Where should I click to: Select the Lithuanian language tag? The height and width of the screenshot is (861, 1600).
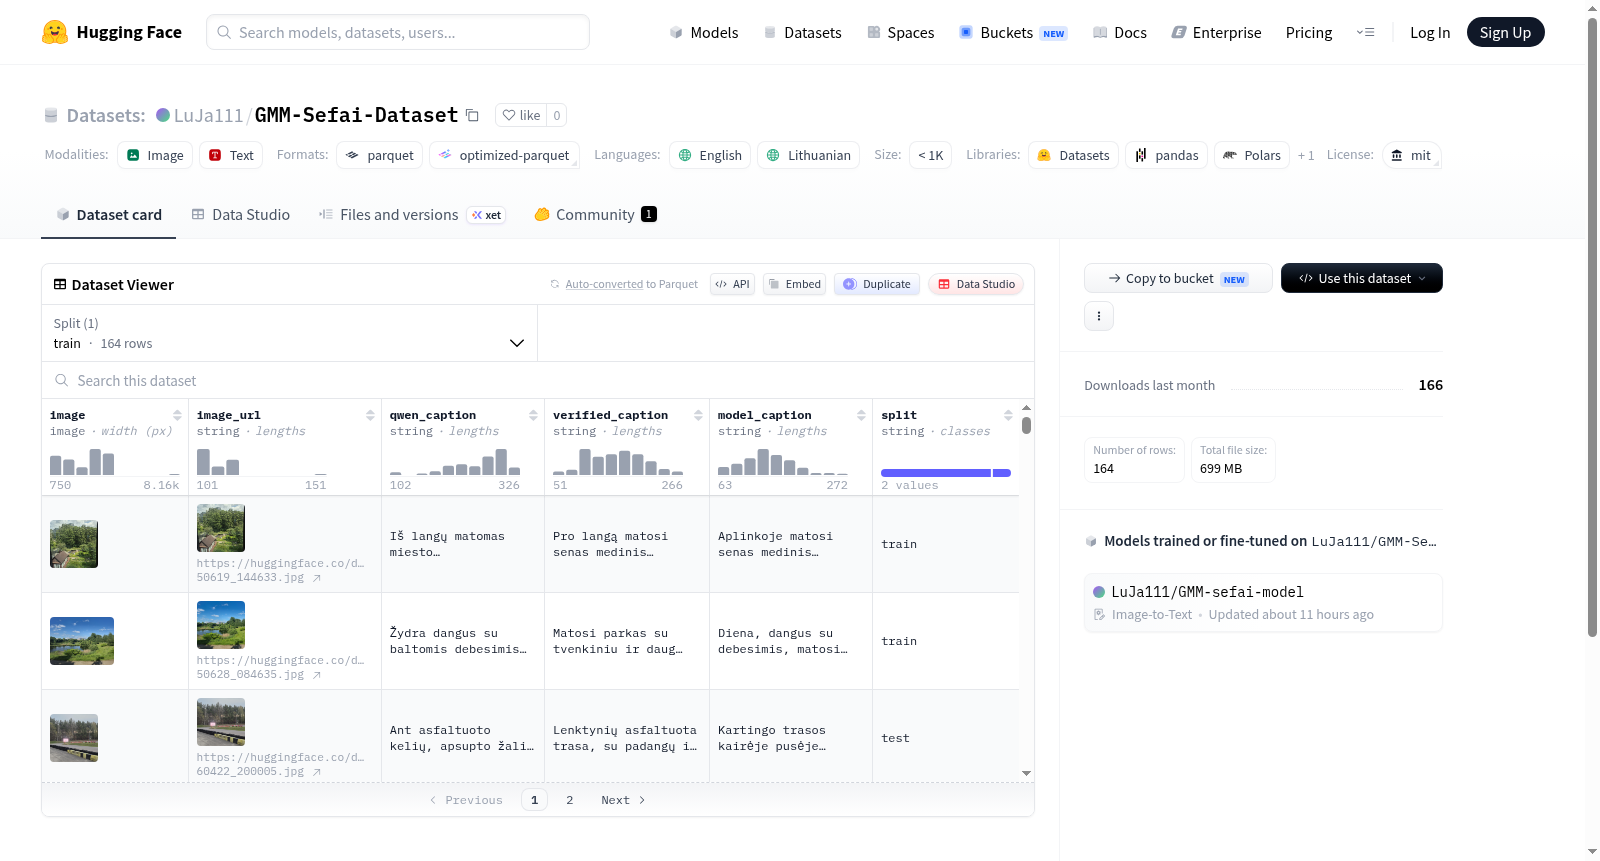coord(808,155)
